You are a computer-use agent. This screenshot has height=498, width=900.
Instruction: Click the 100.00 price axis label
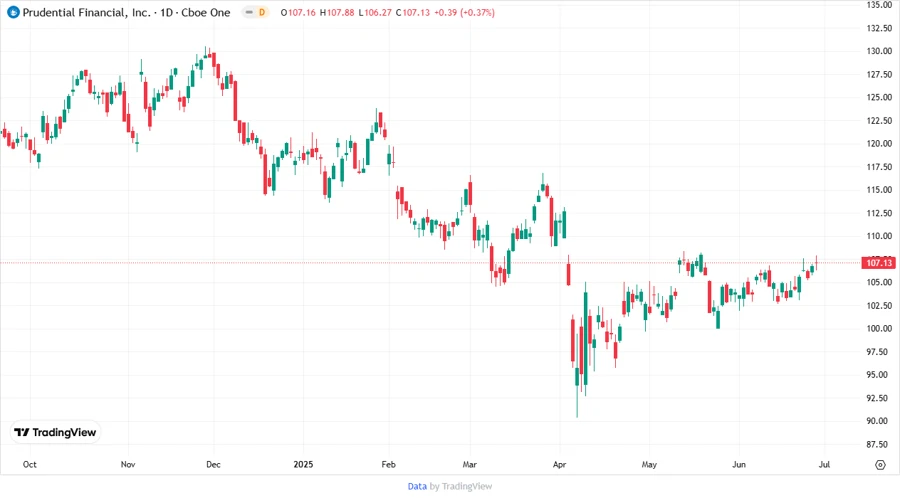879,329
